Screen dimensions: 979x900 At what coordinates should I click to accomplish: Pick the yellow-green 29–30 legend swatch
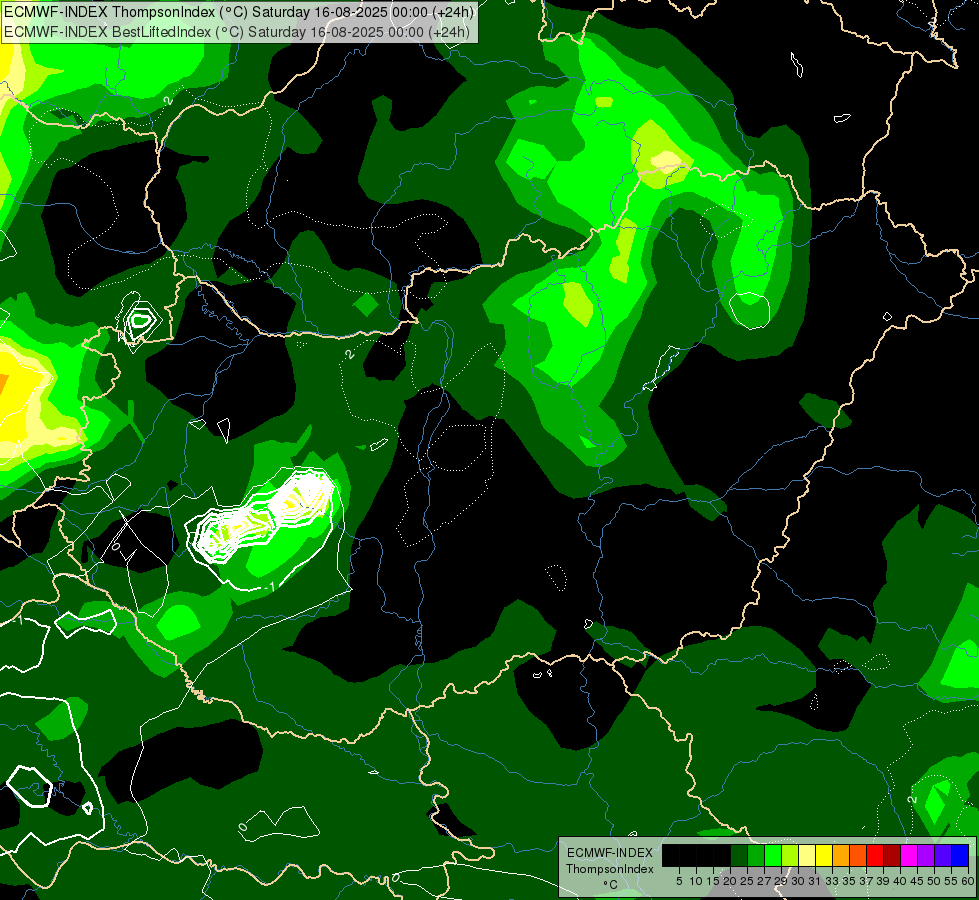pyautogui.click(x=790, y=855)
